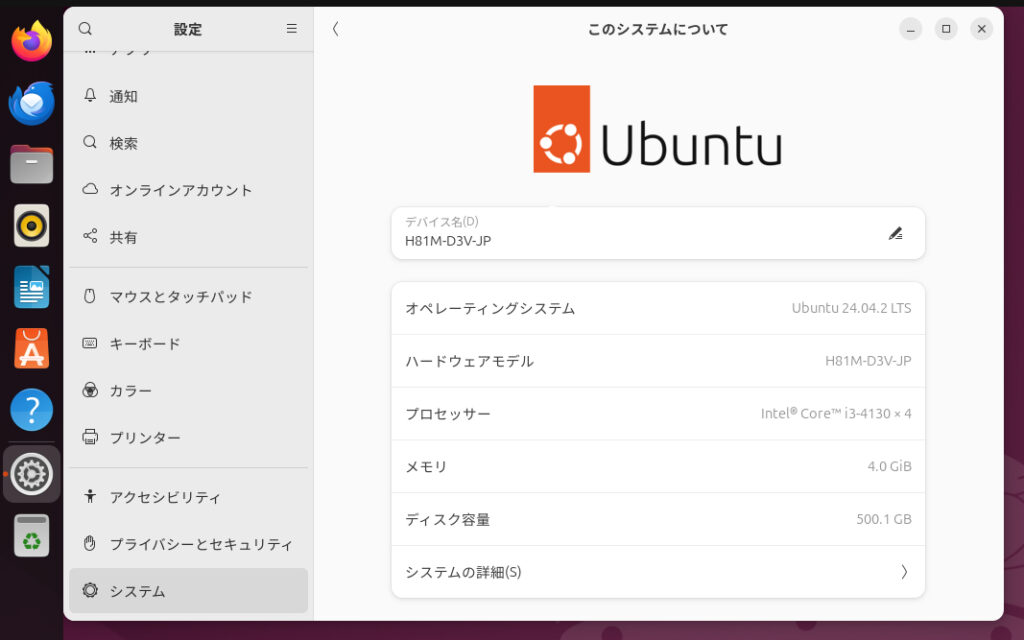Click the このシステムについて window title

pos(658,29)
